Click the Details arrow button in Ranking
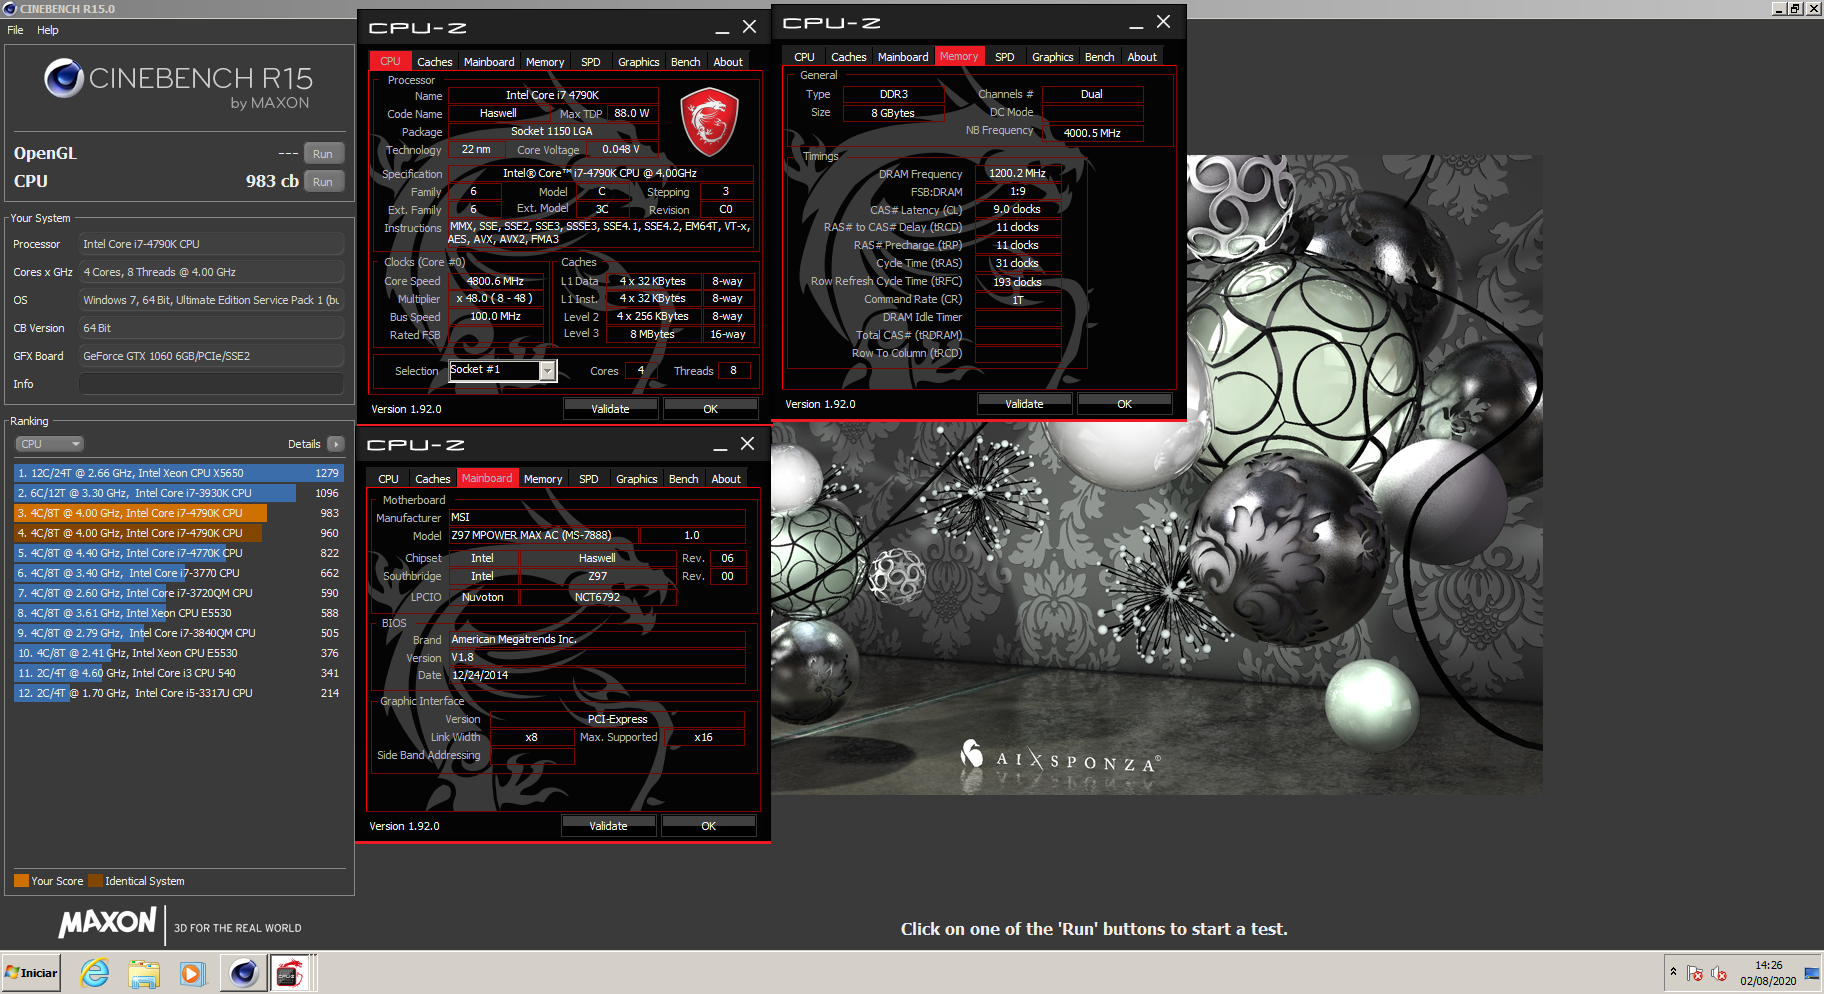 pos(335,444)
